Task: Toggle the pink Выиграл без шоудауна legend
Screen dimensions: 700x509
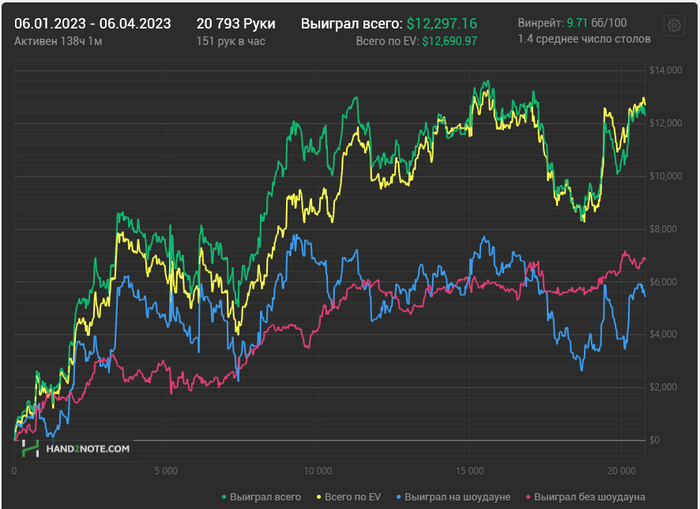Action: (x=586, y=497)
